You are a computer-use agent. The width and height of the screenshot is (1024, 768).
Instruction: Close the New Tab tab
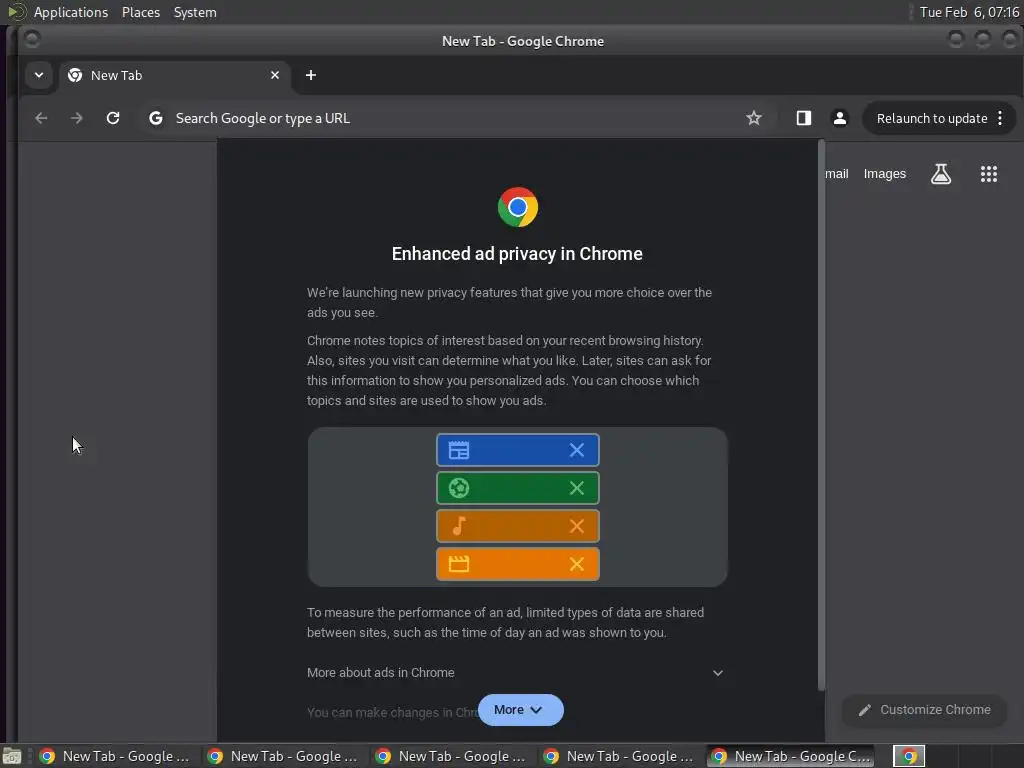[275, 75]
